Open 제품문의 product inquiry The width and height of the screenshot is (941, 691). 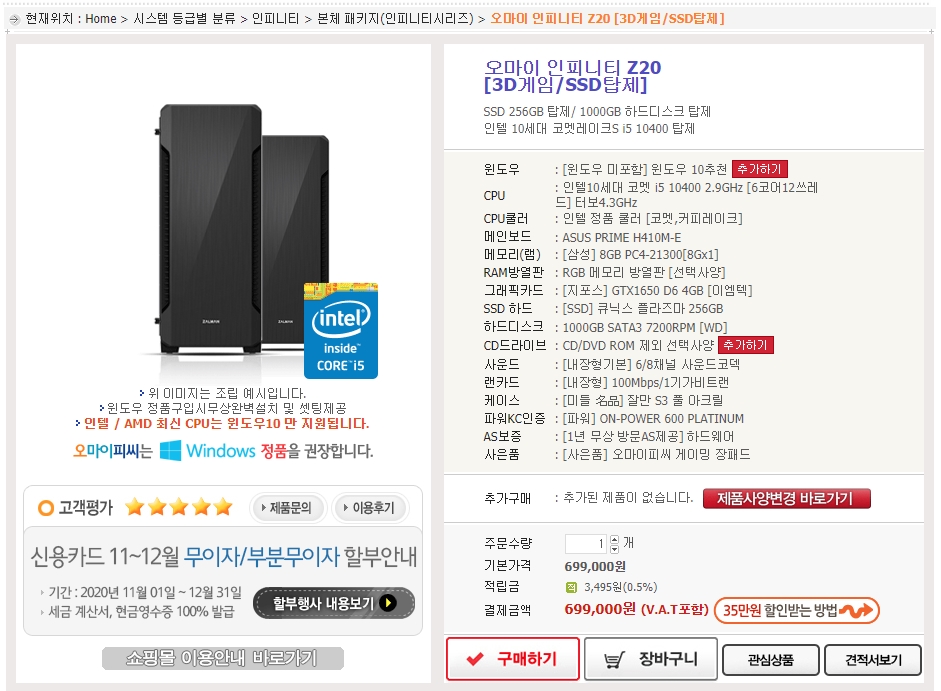click(x=287, y=508)
